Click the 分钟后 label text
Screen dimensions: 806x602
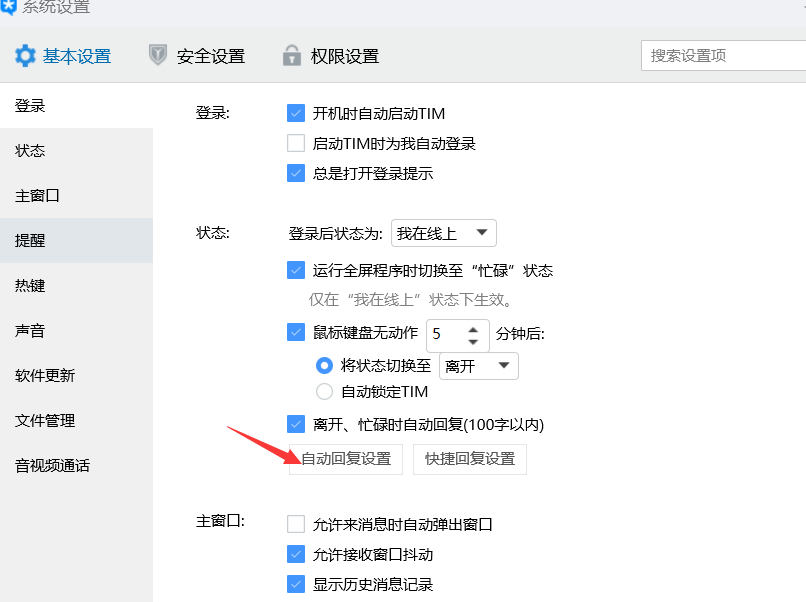[520, 334]
